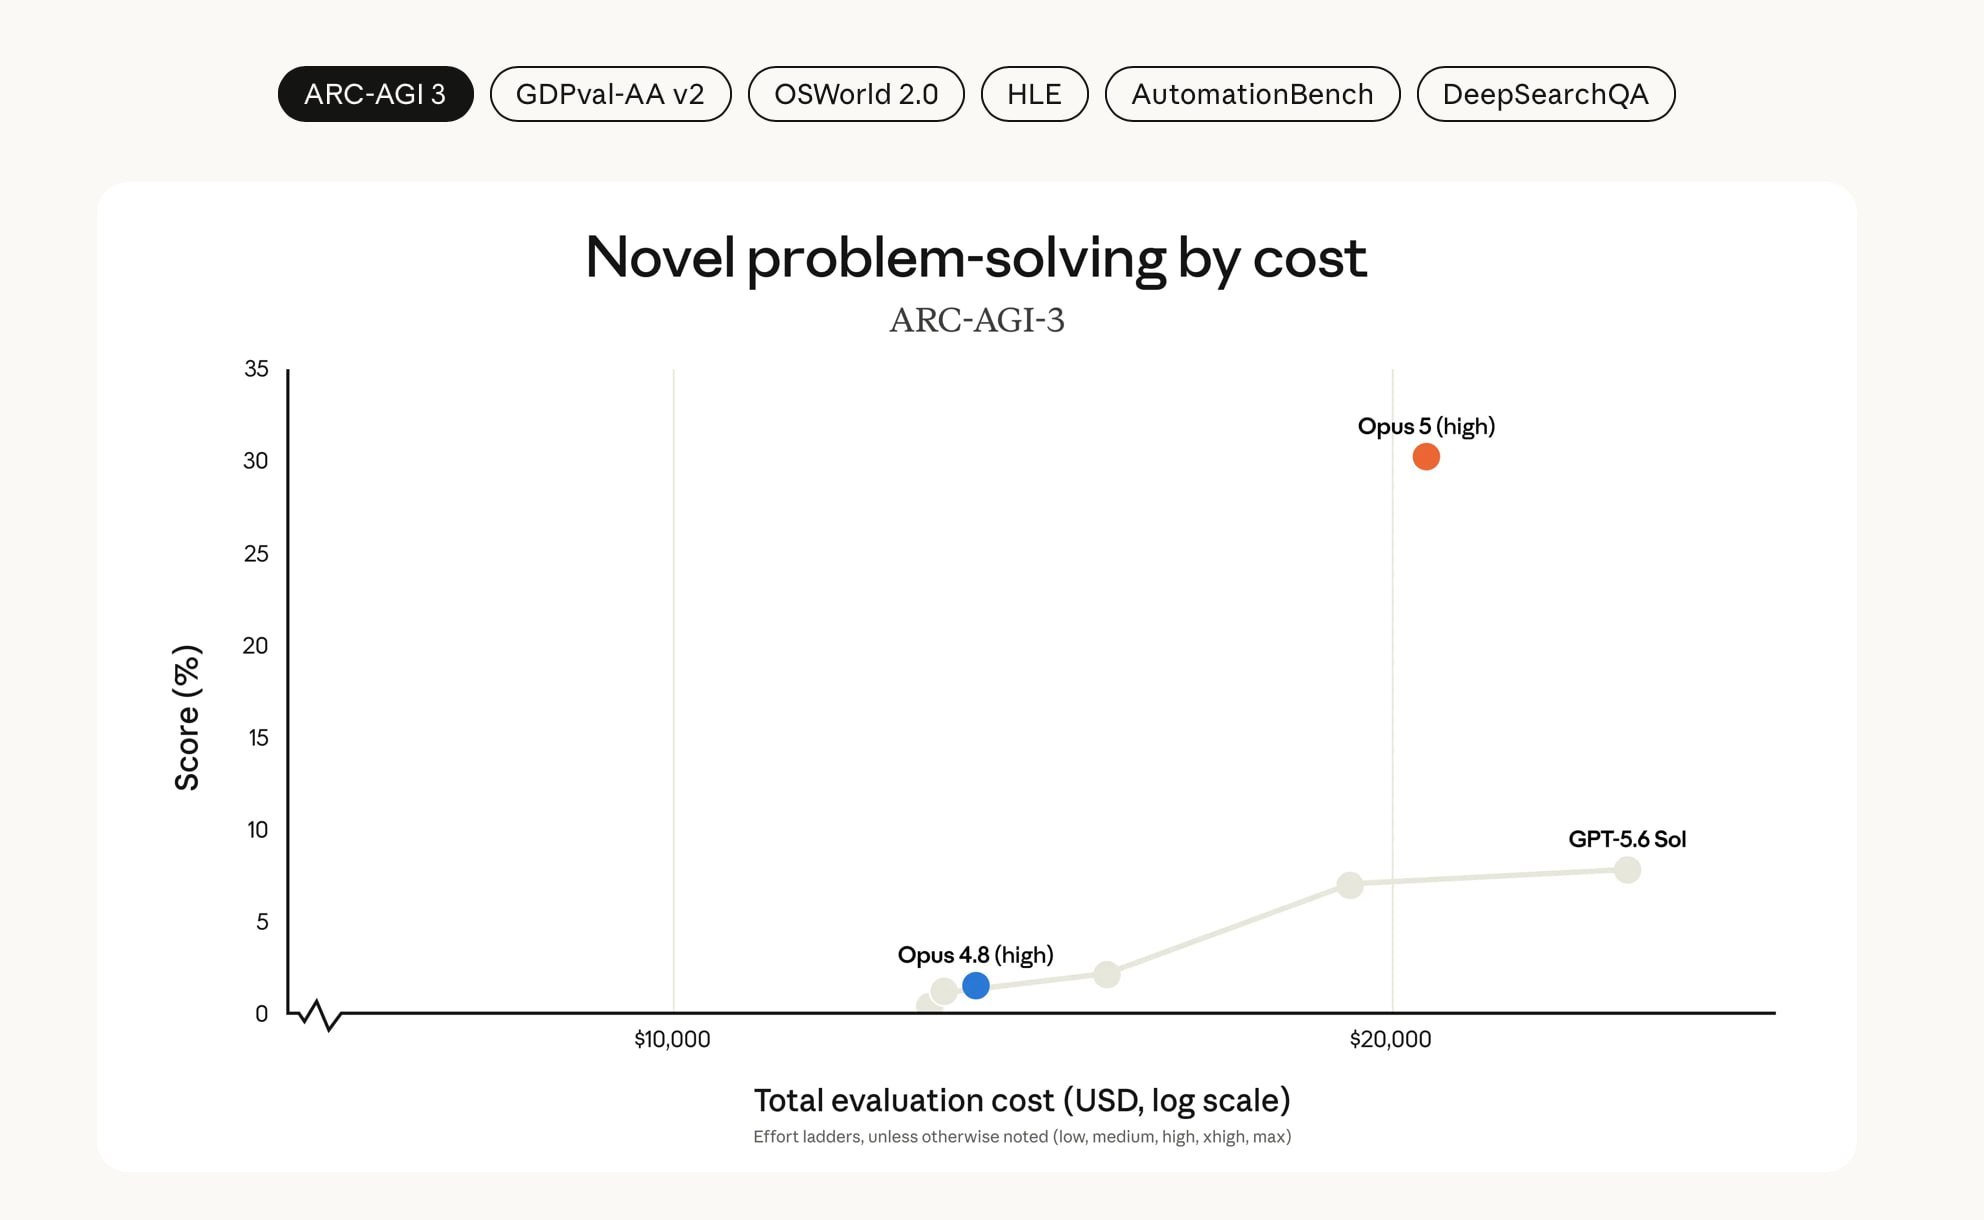Switch to the GDPval-AA v2 tab
Viewport: 1984px width, 1220px height.
pos(610,94)
